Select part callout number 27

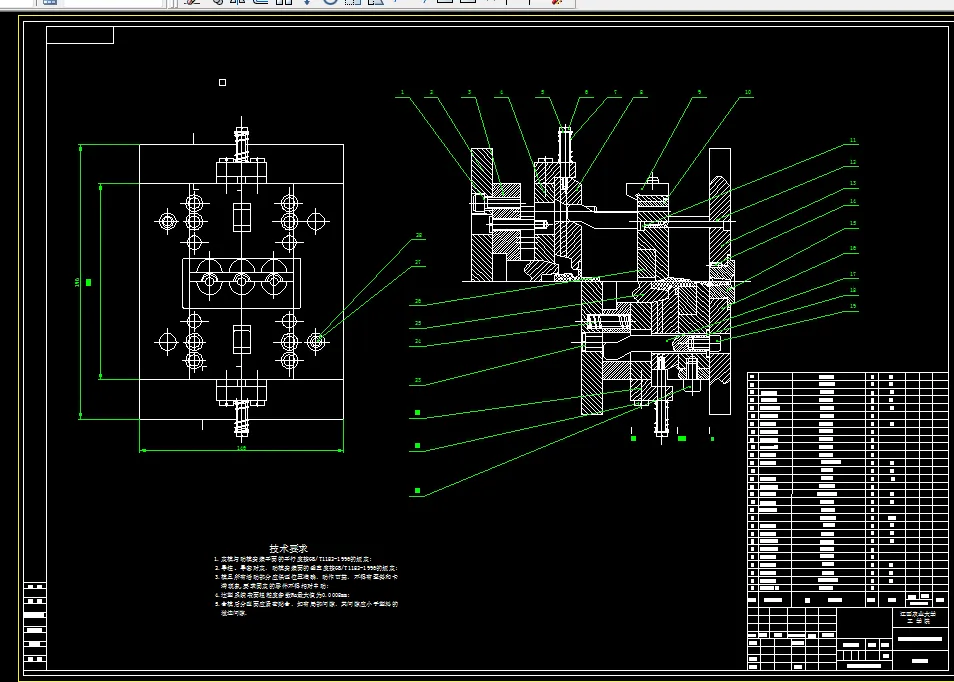(419, 262)
